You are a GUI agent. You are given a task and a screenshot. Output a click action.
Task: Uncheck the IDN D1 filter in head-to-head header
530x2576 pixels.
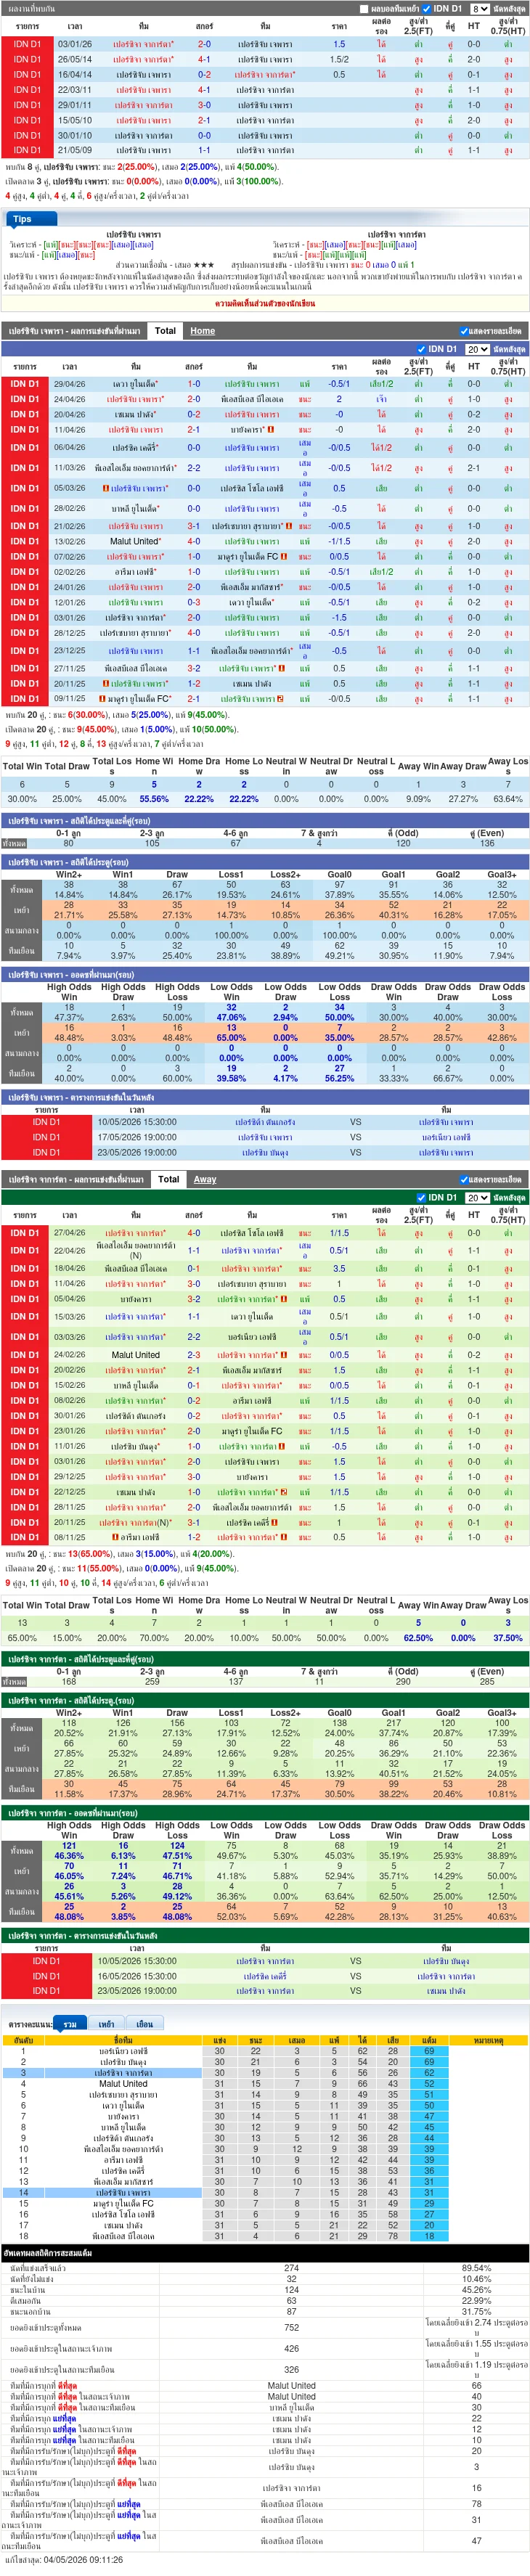point(427,9)
